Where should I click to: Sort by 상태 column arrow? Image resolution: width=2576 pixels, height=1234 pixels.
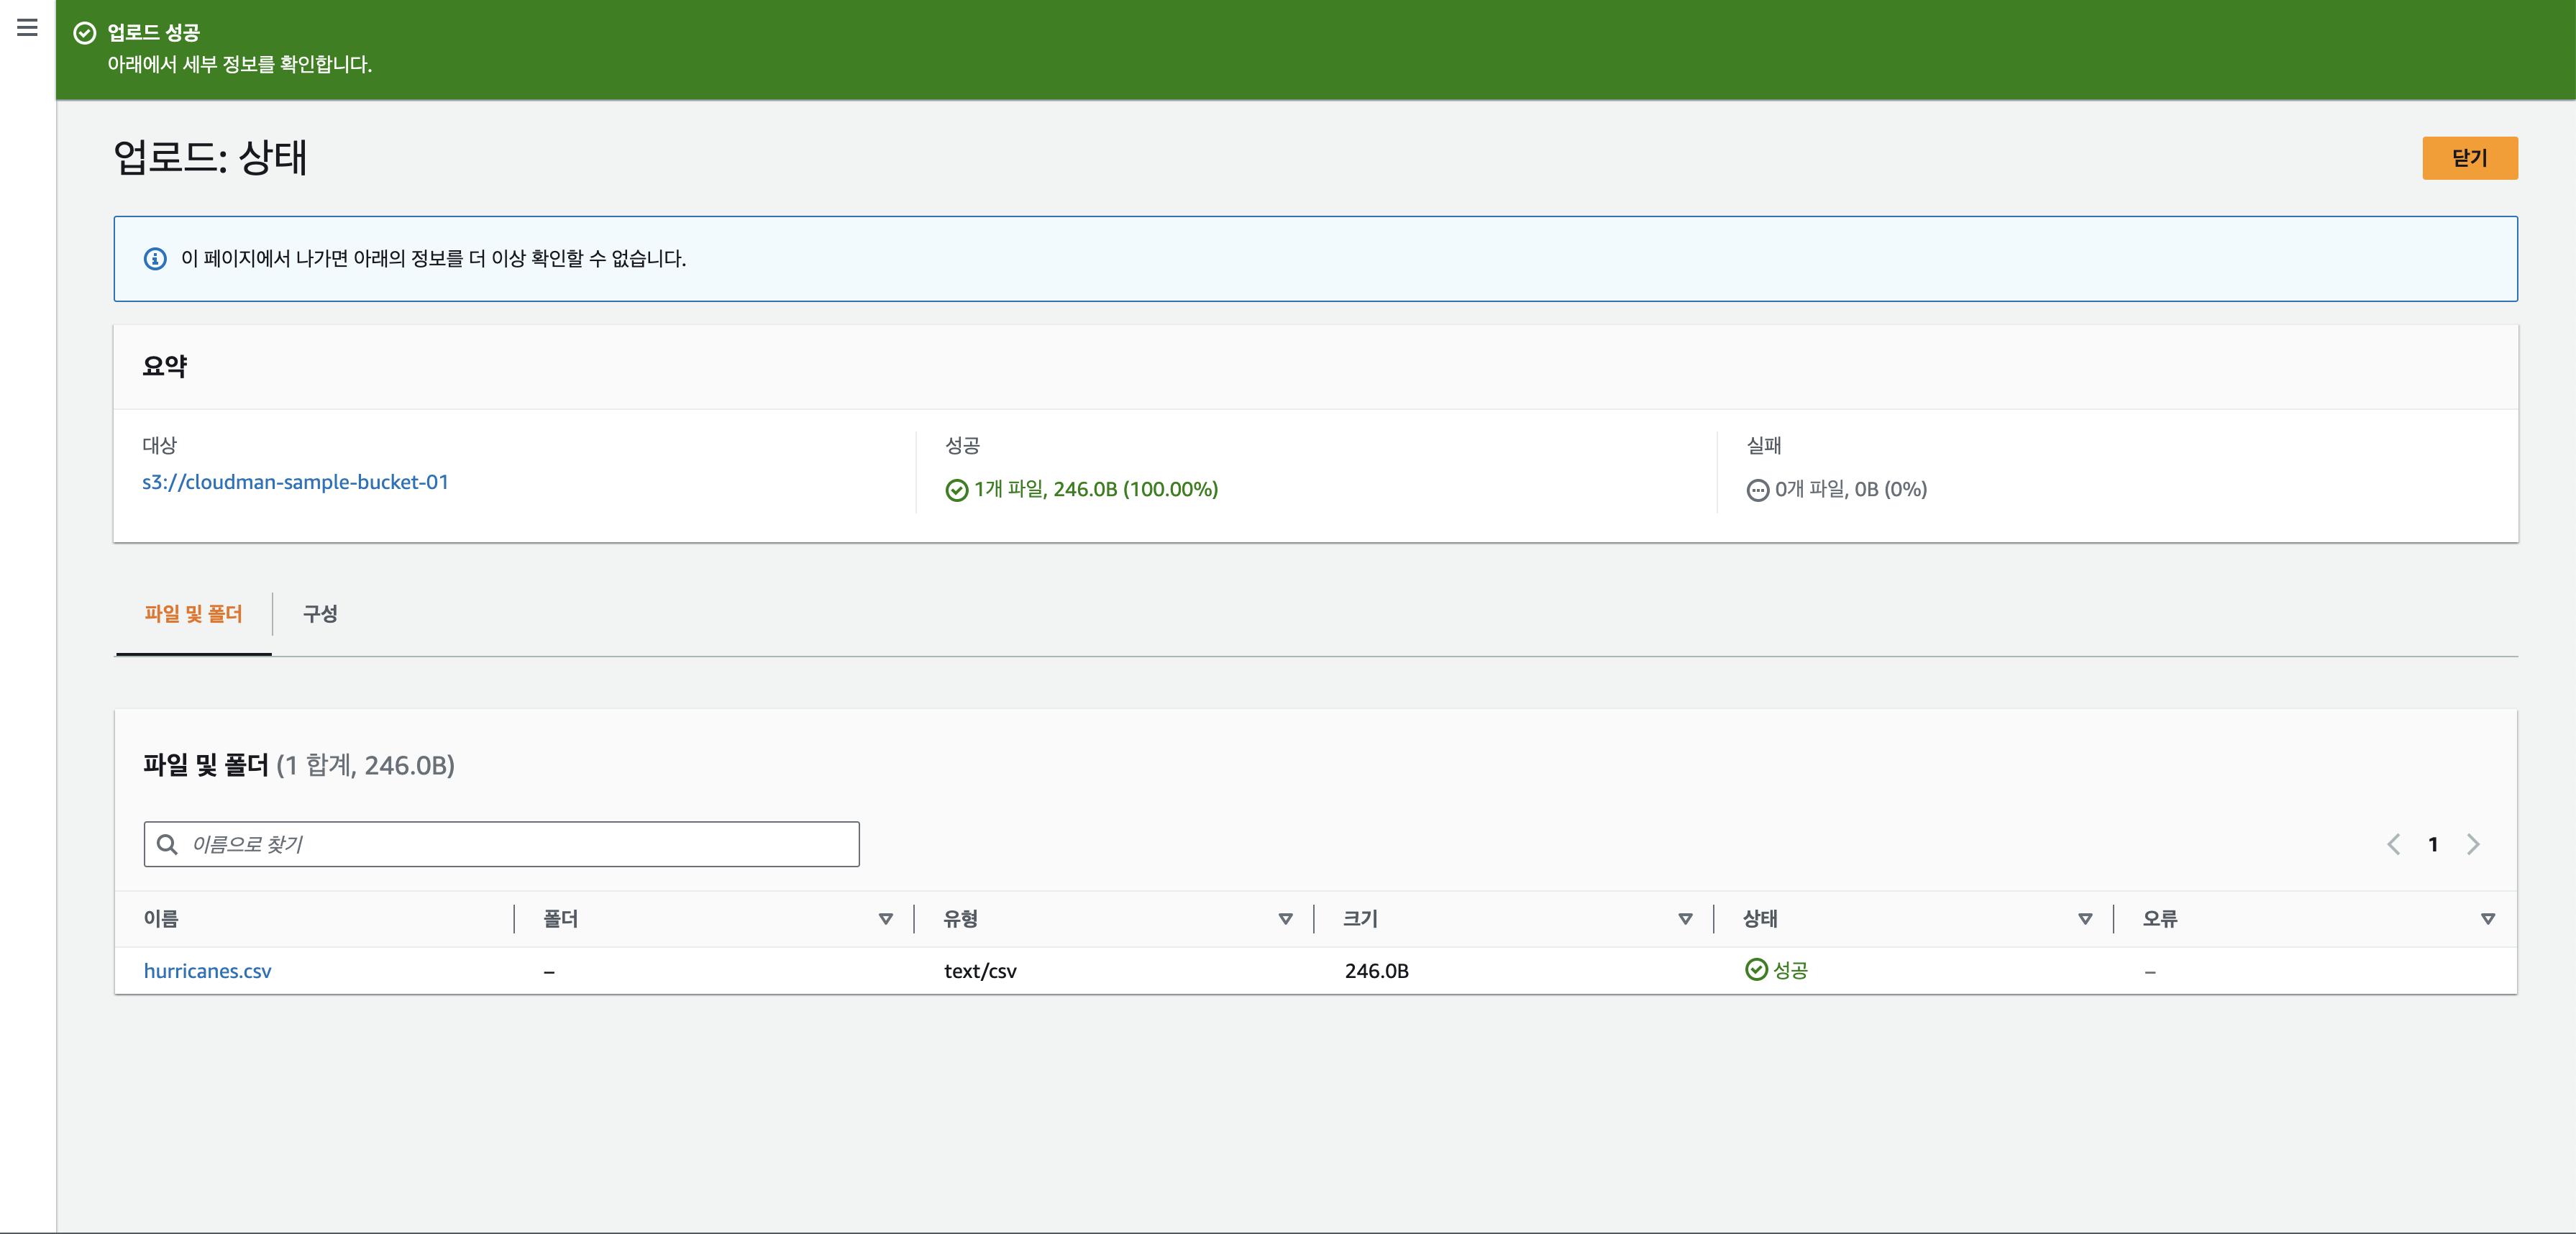(2085, 919)
